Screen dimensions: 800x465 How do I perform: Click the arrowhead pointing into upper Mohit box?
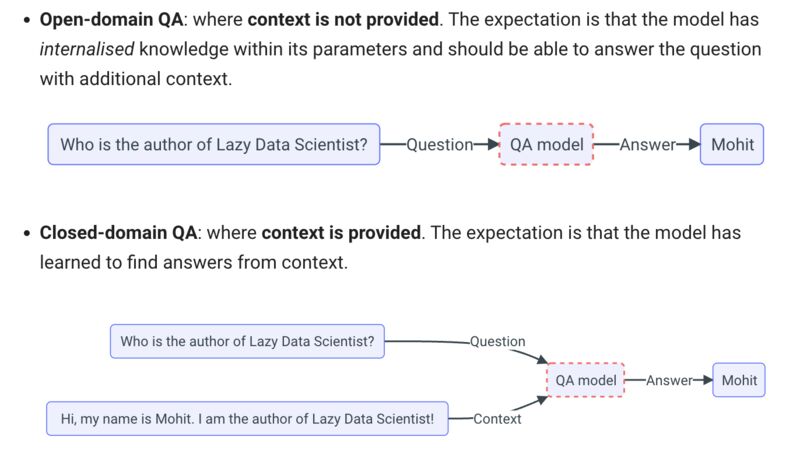pos(694,144)
